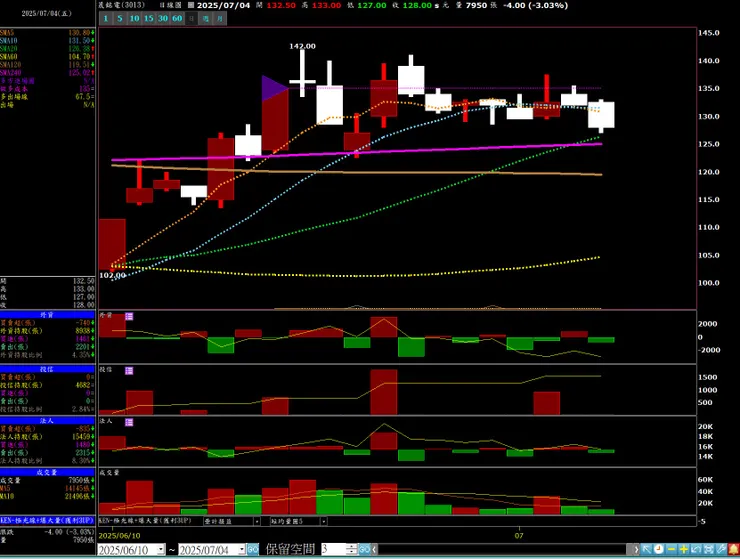Image resolution: width=740 pixels, height=559 pixels.
Task: Click the KEN-極光線+爆大量 label in bottom chart strip
Action: pyautogui.click(x=145, y=521)
